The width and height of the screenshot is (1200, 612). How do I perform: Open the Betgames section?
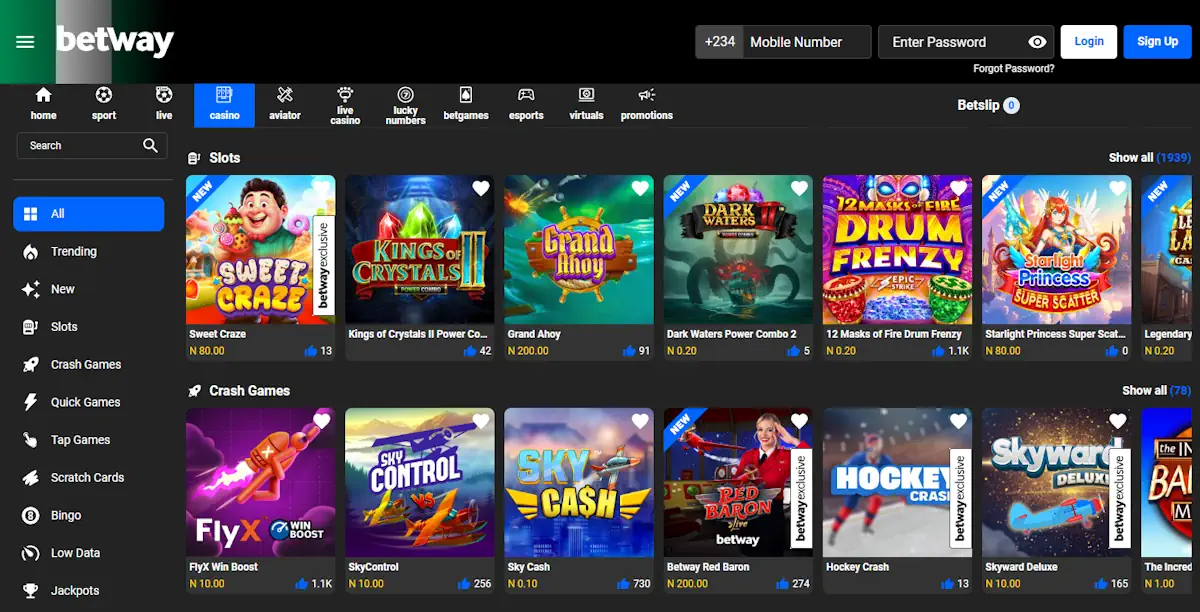pos(465,104)
